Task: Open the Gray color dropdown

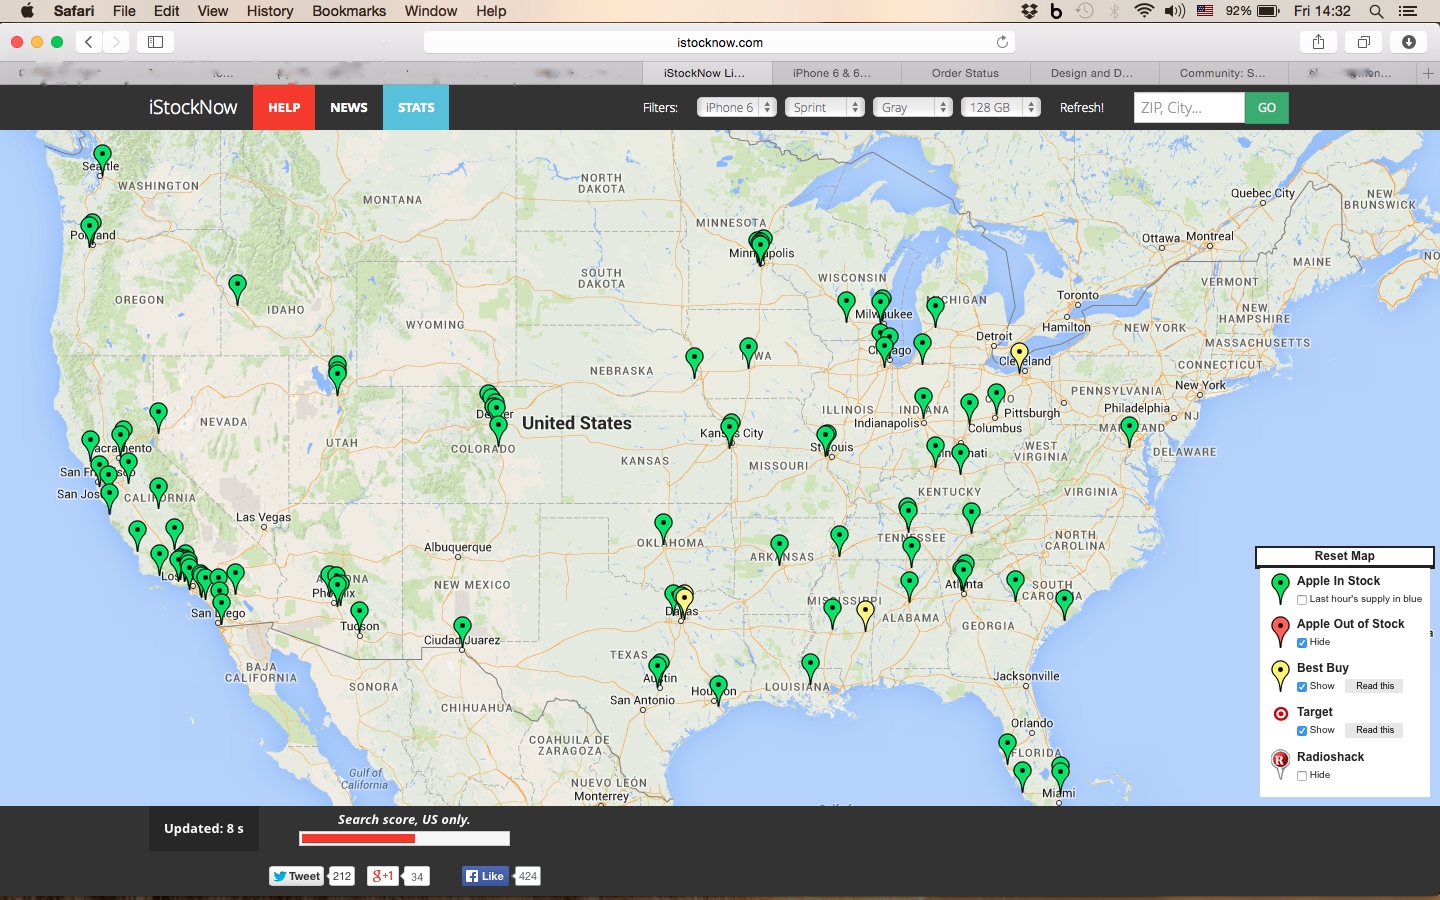Action: coord(913,107)
